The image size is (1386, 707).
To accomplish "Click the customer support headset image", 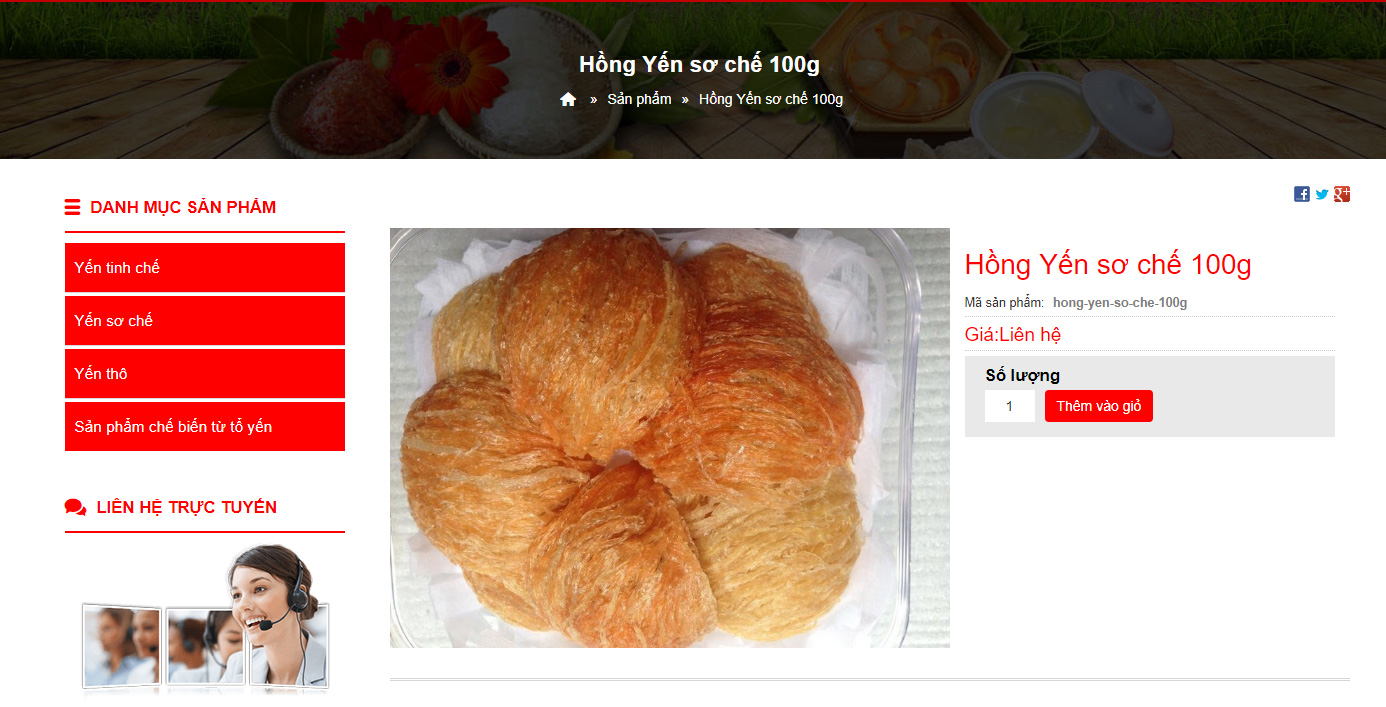I will click(205, 617).
